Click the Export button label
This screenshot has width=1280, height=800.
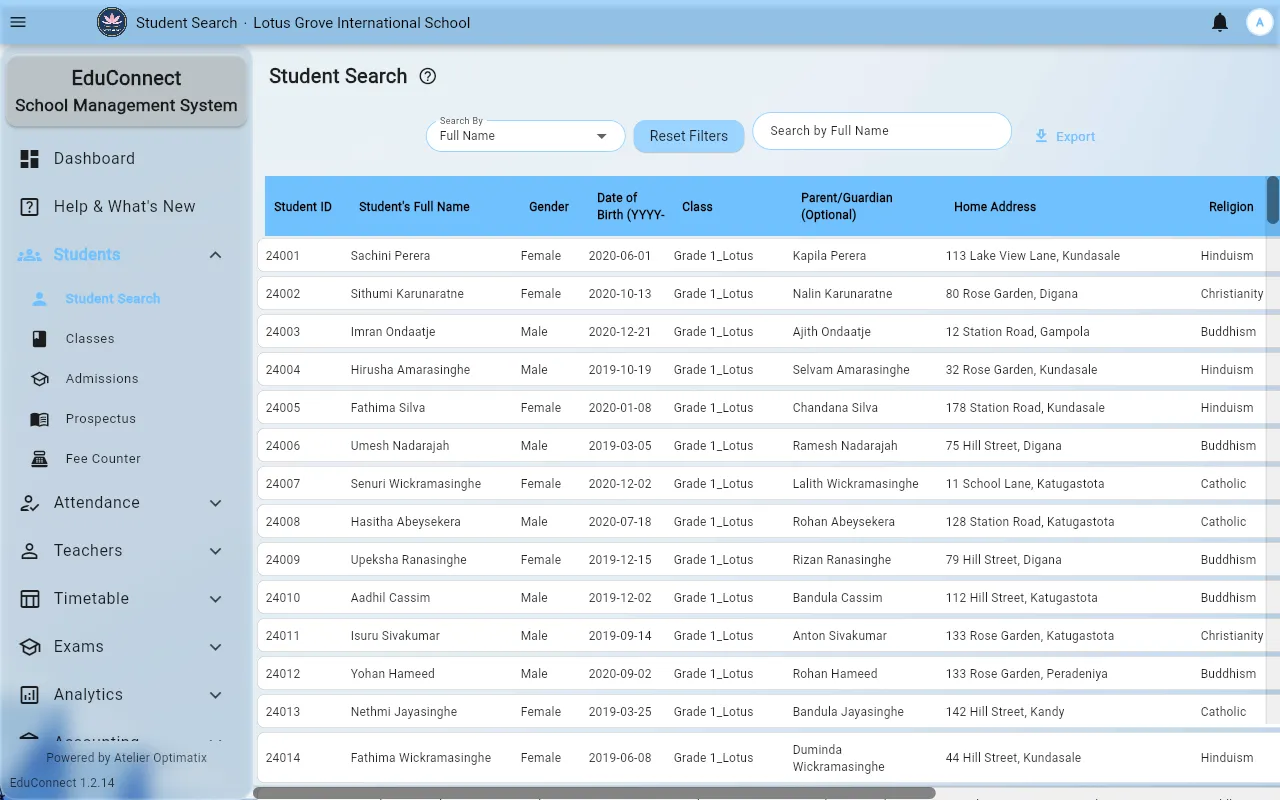point(1076,137)
